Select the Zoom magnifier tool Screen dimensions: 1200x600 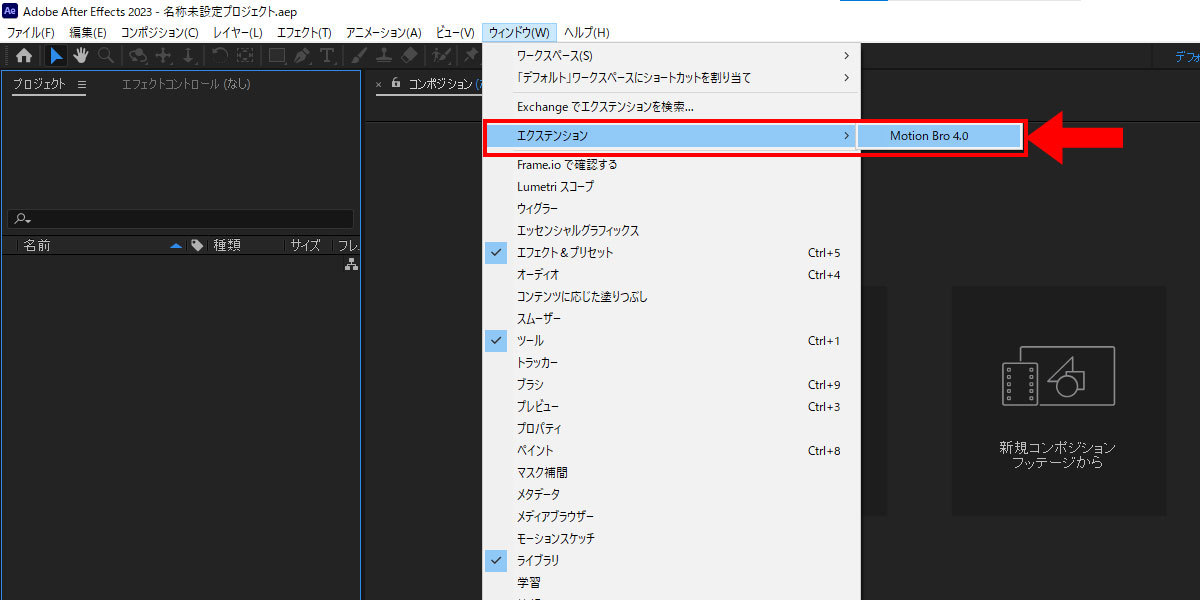105,56
